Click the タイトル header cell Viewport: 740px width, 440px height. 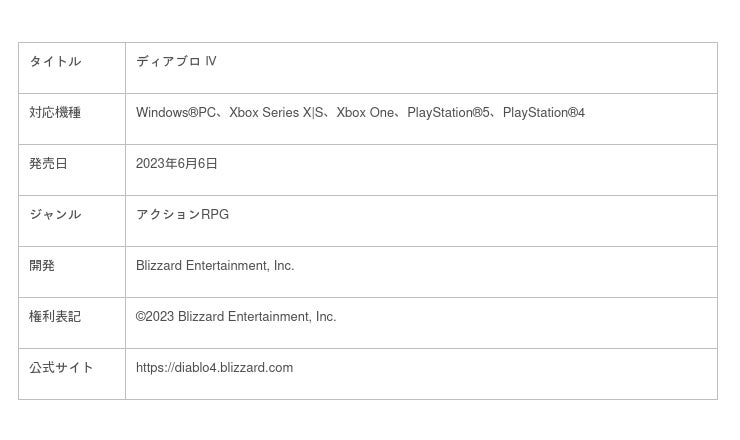pyautogui.click(x=55, y=62)
